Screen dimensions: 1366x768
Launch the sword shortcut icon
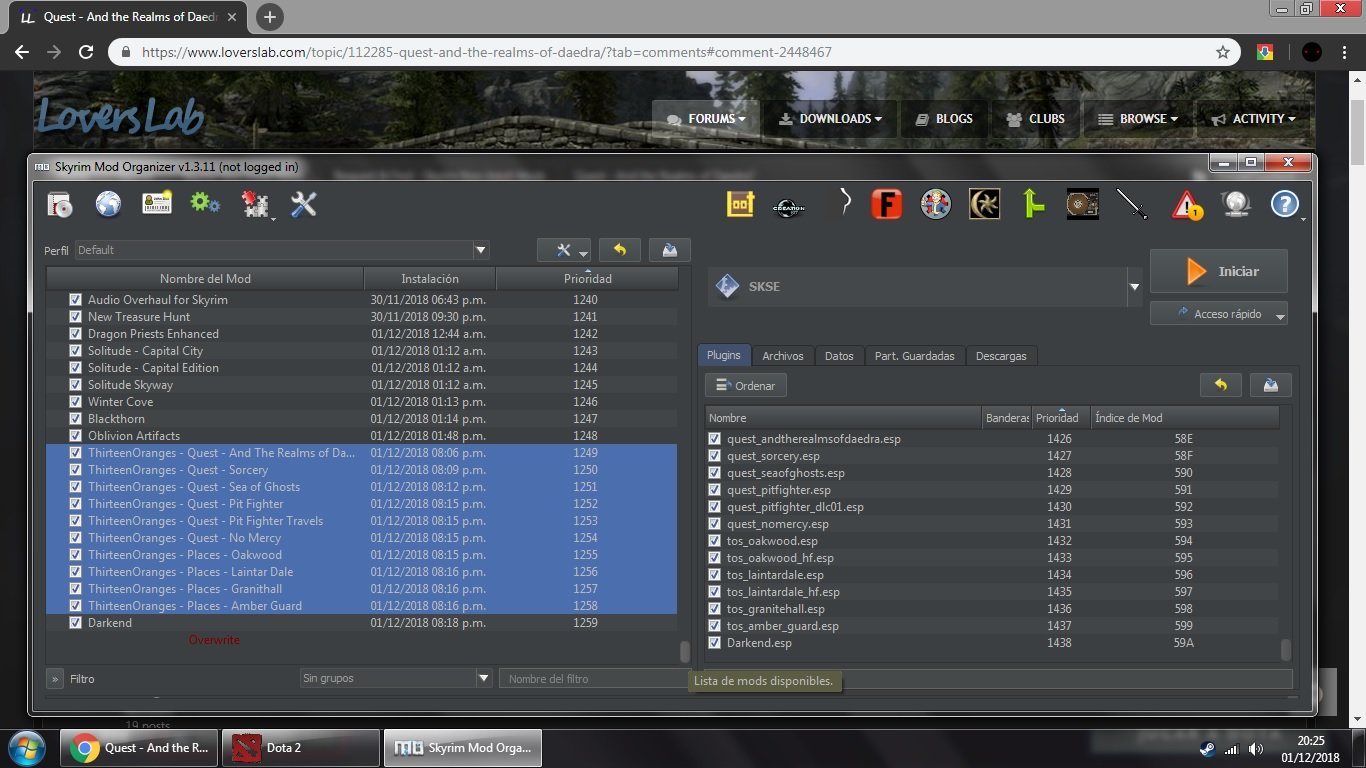click(x=1131, y=204)
